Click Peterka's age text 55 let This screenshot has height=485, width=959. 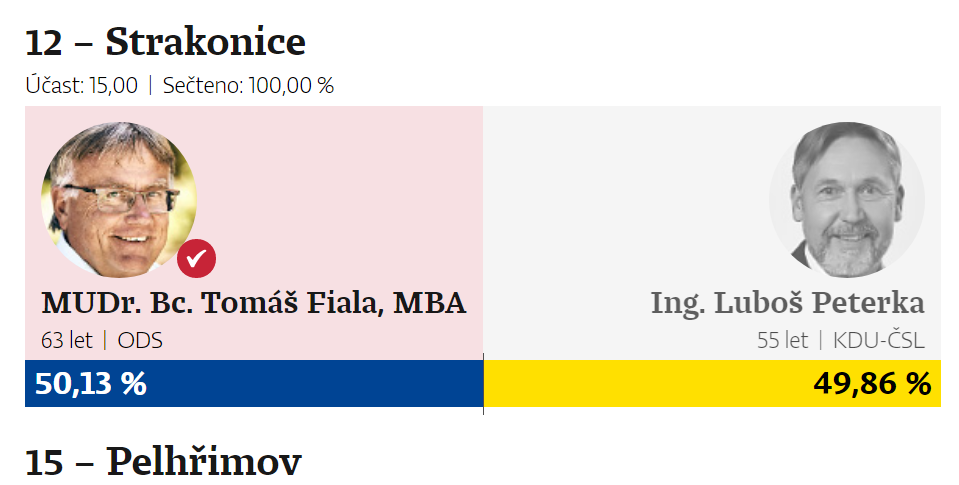782,340
